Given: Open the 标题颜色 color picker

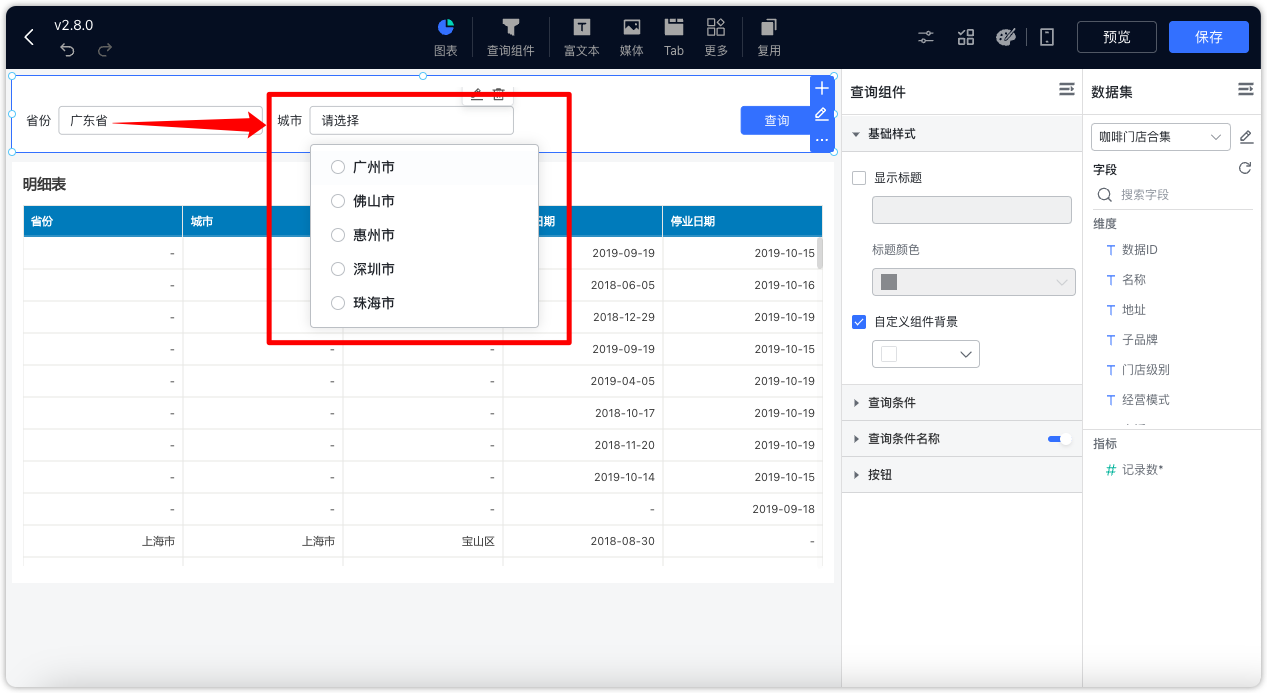Looking at the screenshot, I should [973, 282].
